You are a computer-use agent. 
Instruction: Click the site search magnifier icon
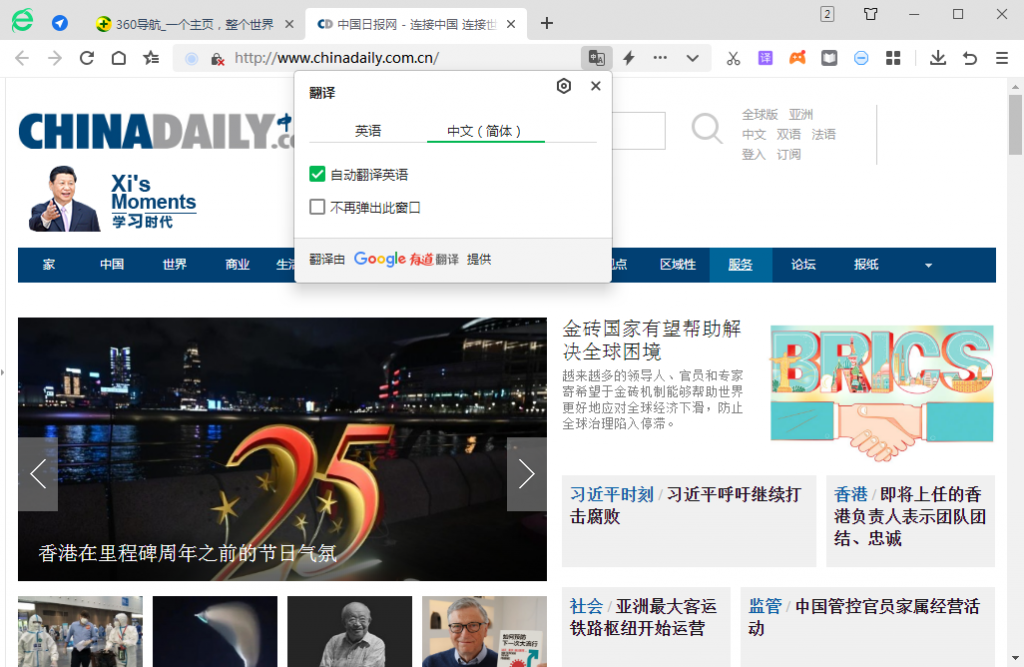707,128
